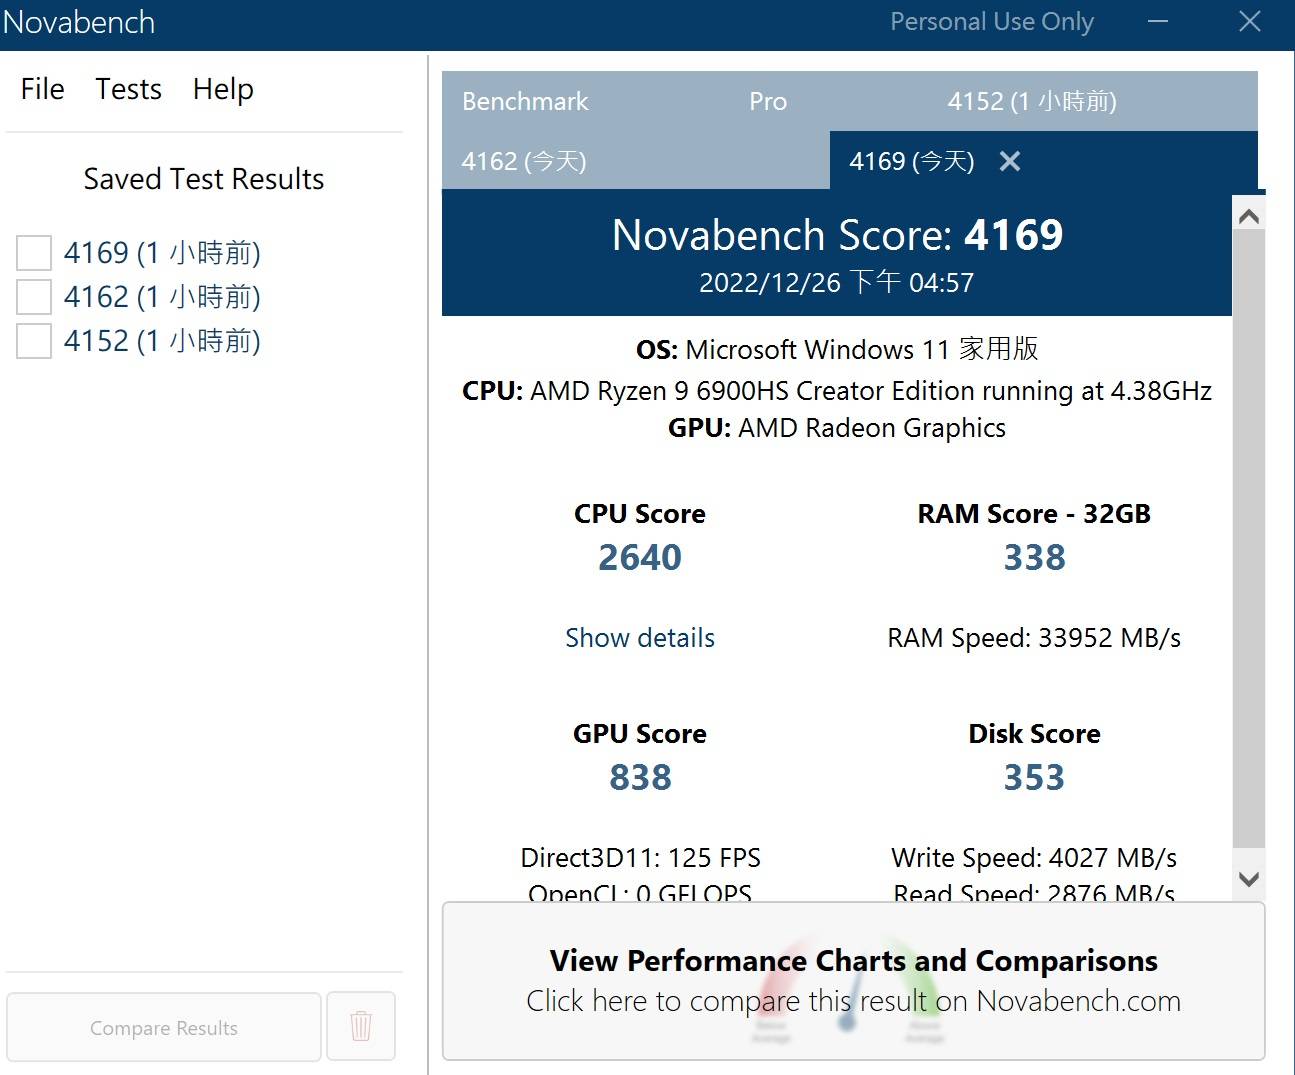
Task: Delete saved results with the trash icon
Action: 361,1026
